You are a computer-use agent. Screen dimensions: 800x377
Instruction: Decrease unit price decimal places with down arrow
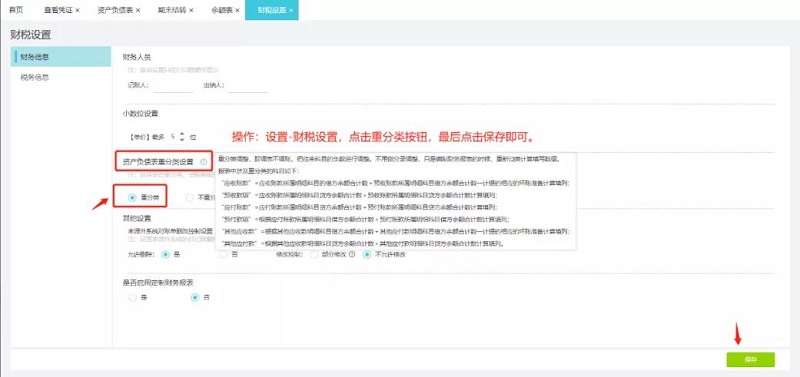[182, 139]
